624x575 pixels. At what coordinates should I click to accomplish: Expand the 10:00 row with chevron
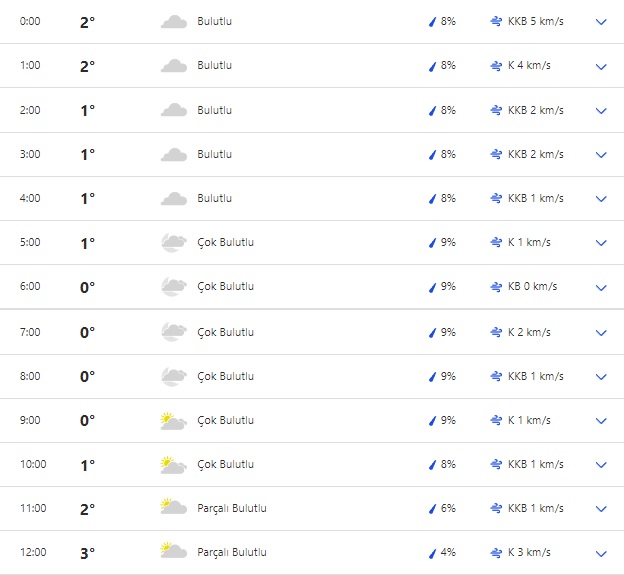pos(601,465)
